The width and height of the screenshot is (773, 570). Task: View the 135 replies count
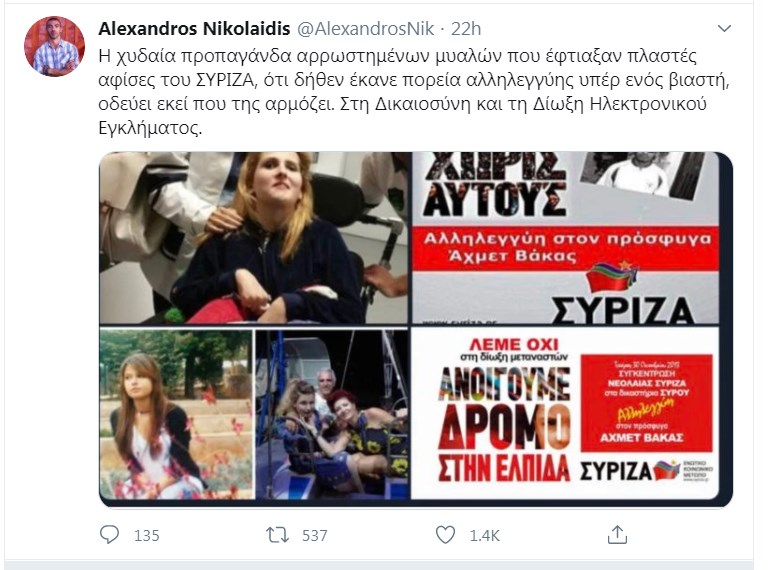[147, 535]
